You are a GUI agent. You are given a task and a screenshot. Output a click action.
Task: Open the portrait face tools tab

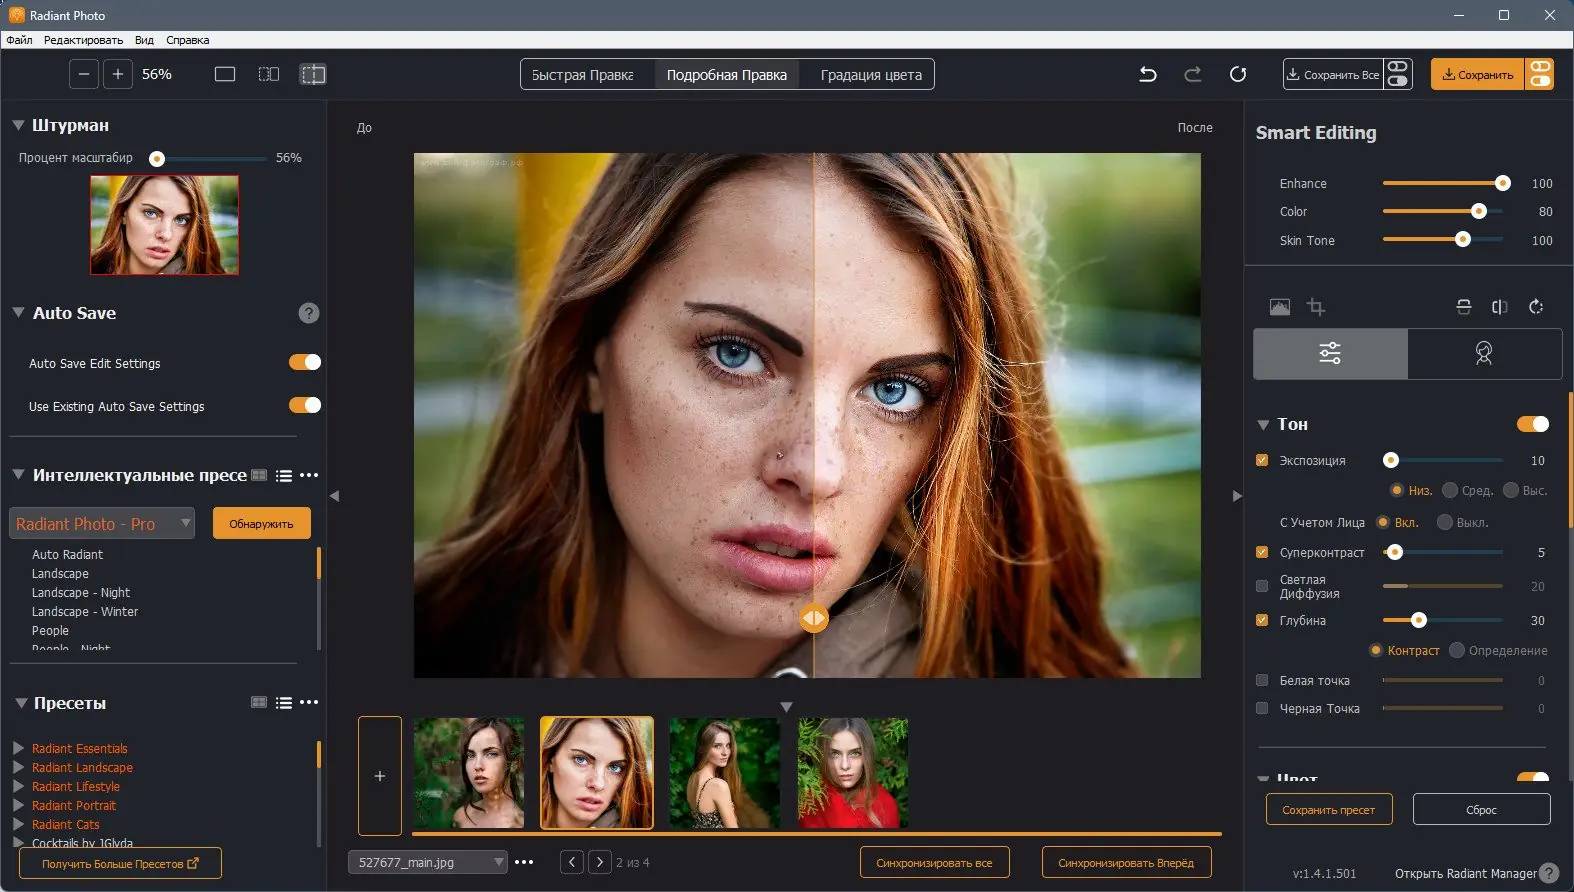coord(1484,353)
